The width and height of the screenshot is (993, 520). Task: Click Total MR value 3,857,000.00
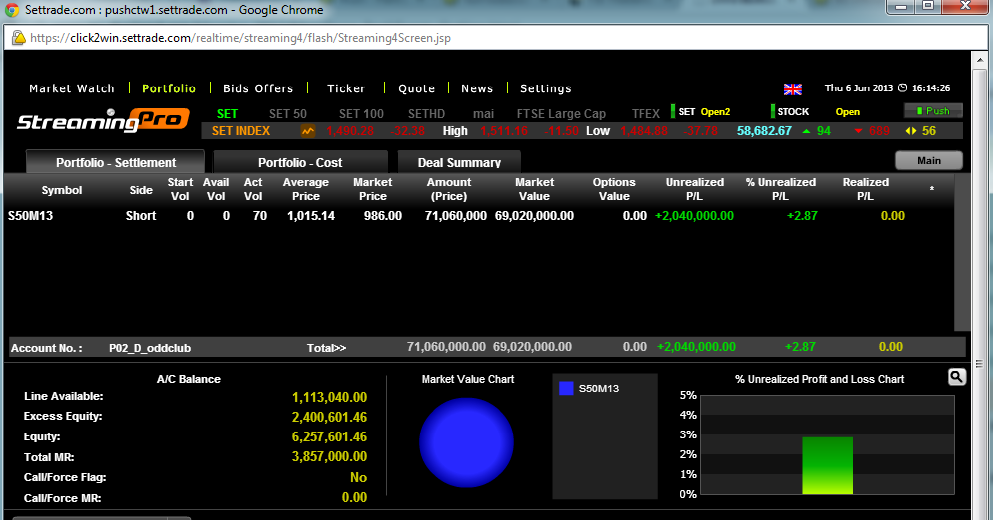coord(329,456)
